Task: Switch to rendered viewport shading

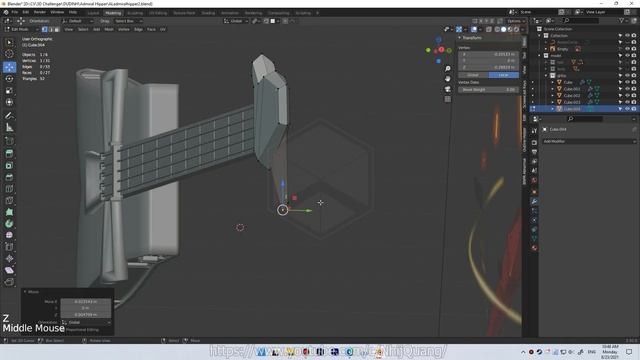Action: point(516,29)
